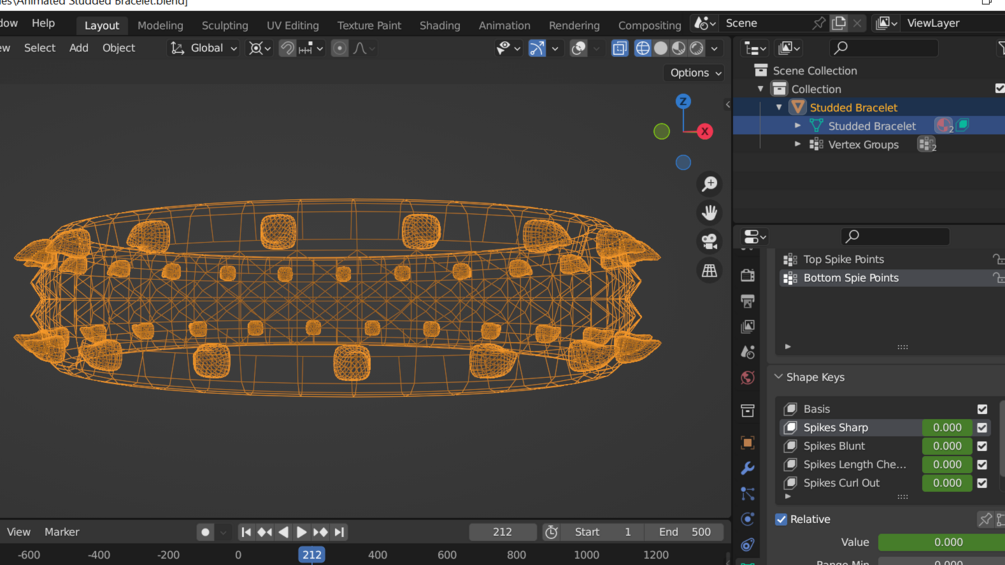
Task: Jump to timeline end frame
Action: (x=339, y=532)
